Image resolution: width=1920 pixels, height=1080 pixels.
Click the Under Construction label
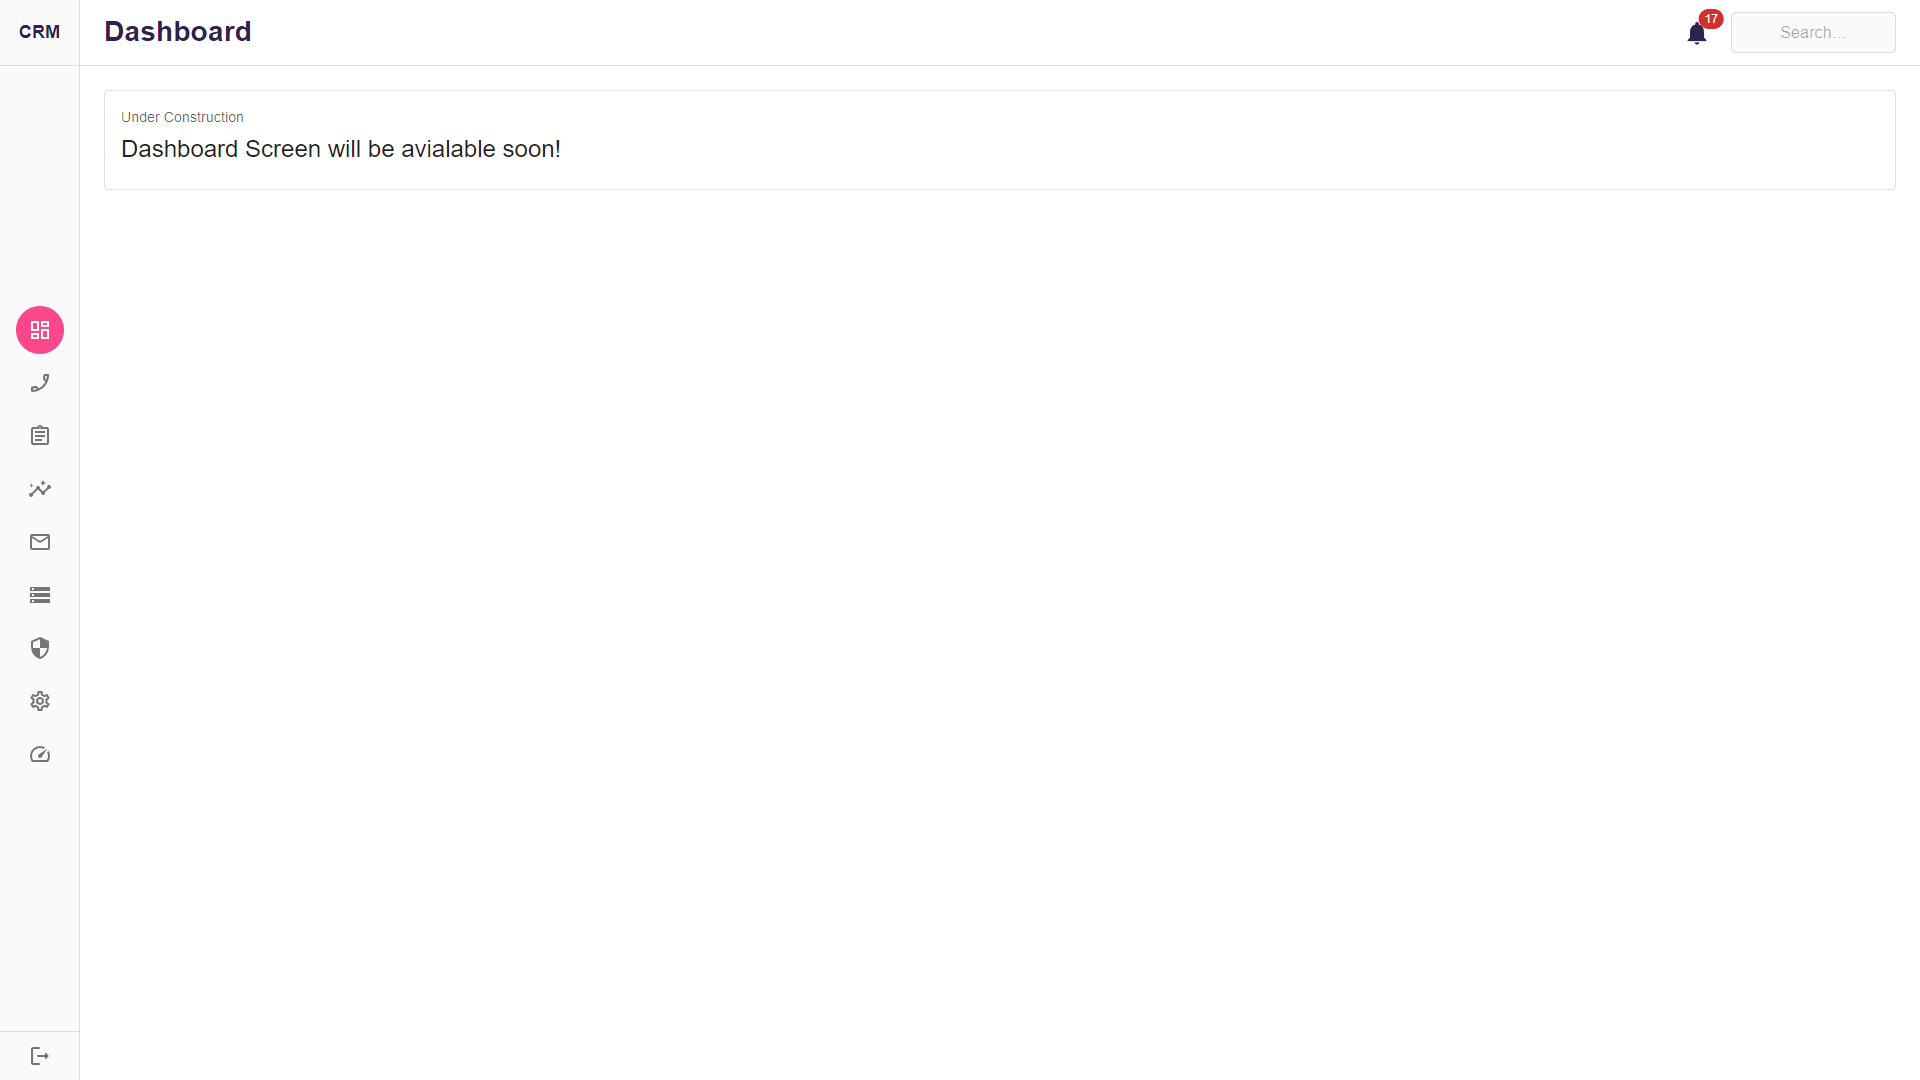click(x=182, y=117)
